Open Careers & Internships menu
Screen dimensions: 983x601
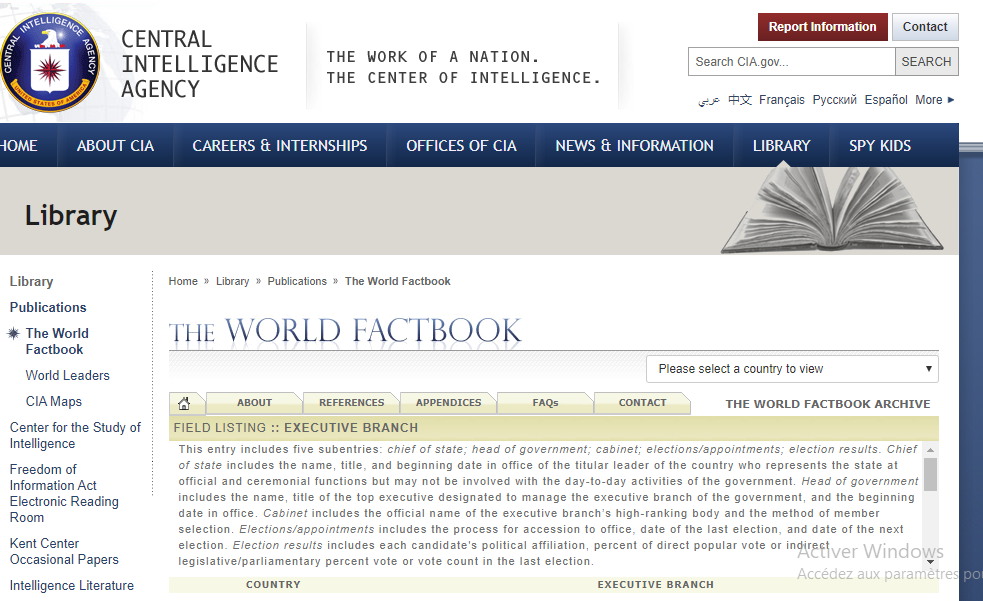tap(279, 146)
